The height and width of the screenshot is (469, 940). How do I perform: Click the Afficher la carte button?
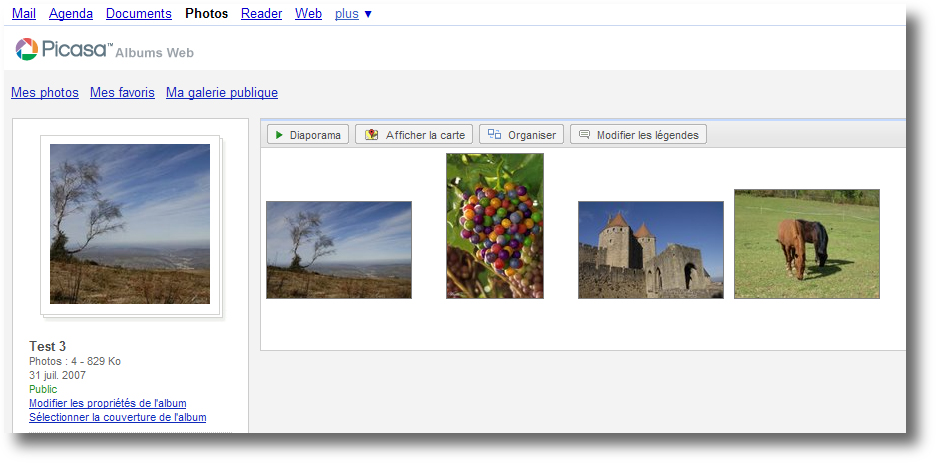pos(414,135)
